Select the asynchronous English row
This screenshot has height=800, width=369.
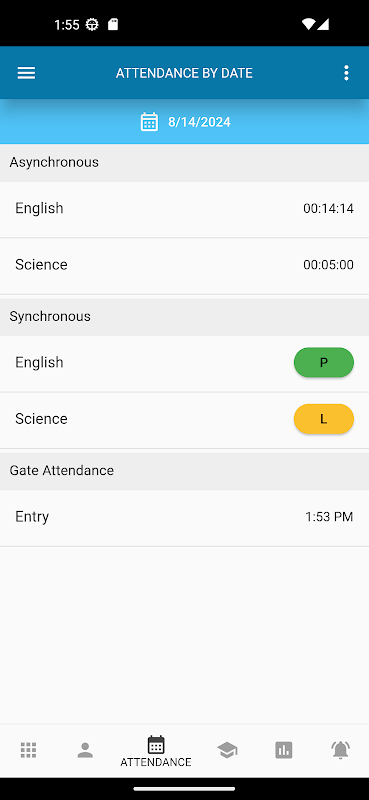click(184, 209)
